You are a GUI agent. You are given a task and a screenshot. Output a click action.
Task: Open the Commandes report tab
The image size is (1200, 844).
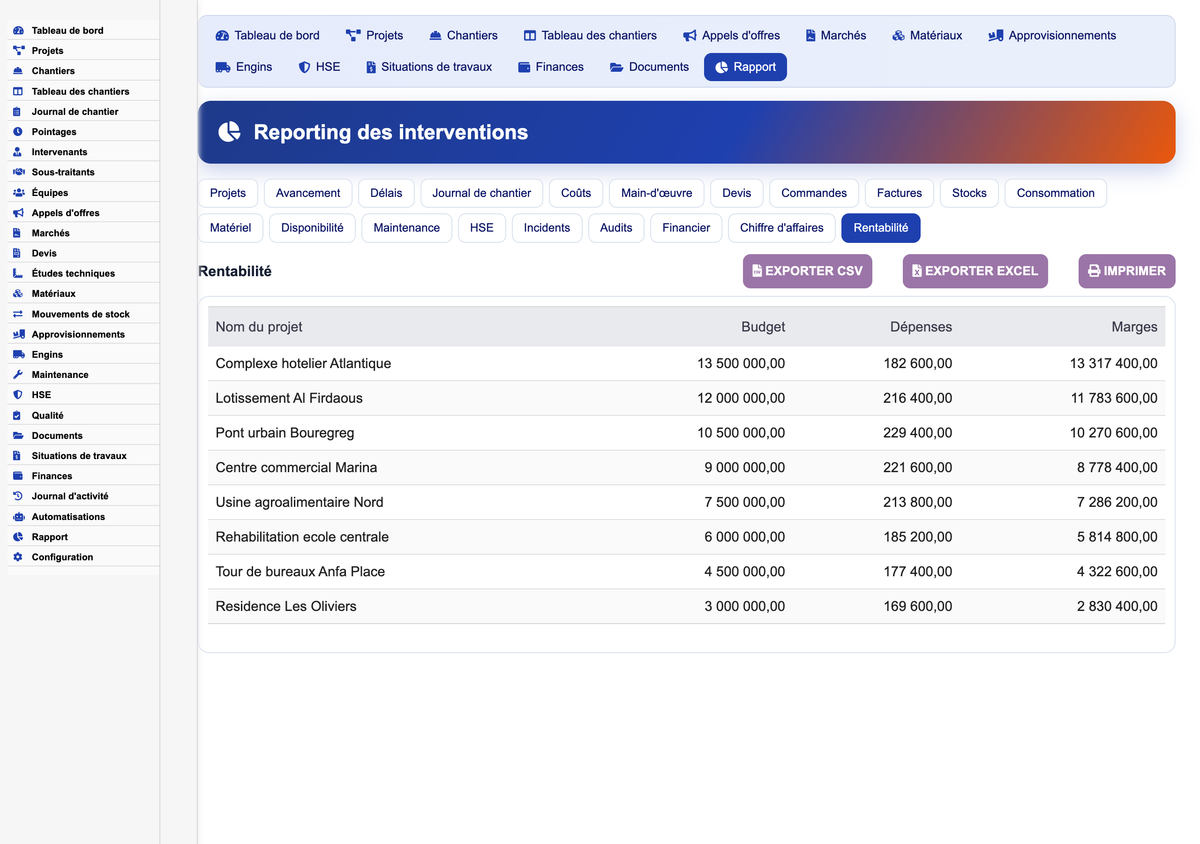pyautogui.click(x=814, y=193)
